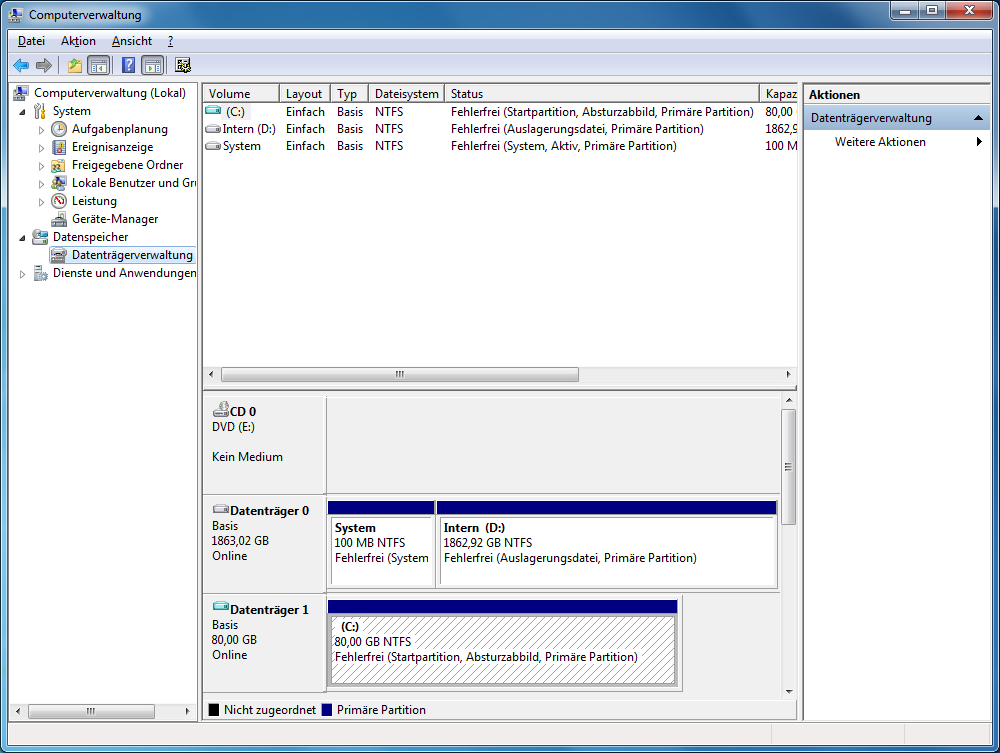This screenshot has width=1000, height=753.
Task: Select the (C:) 80,00 GB partition block
Action: pos(503,643)
